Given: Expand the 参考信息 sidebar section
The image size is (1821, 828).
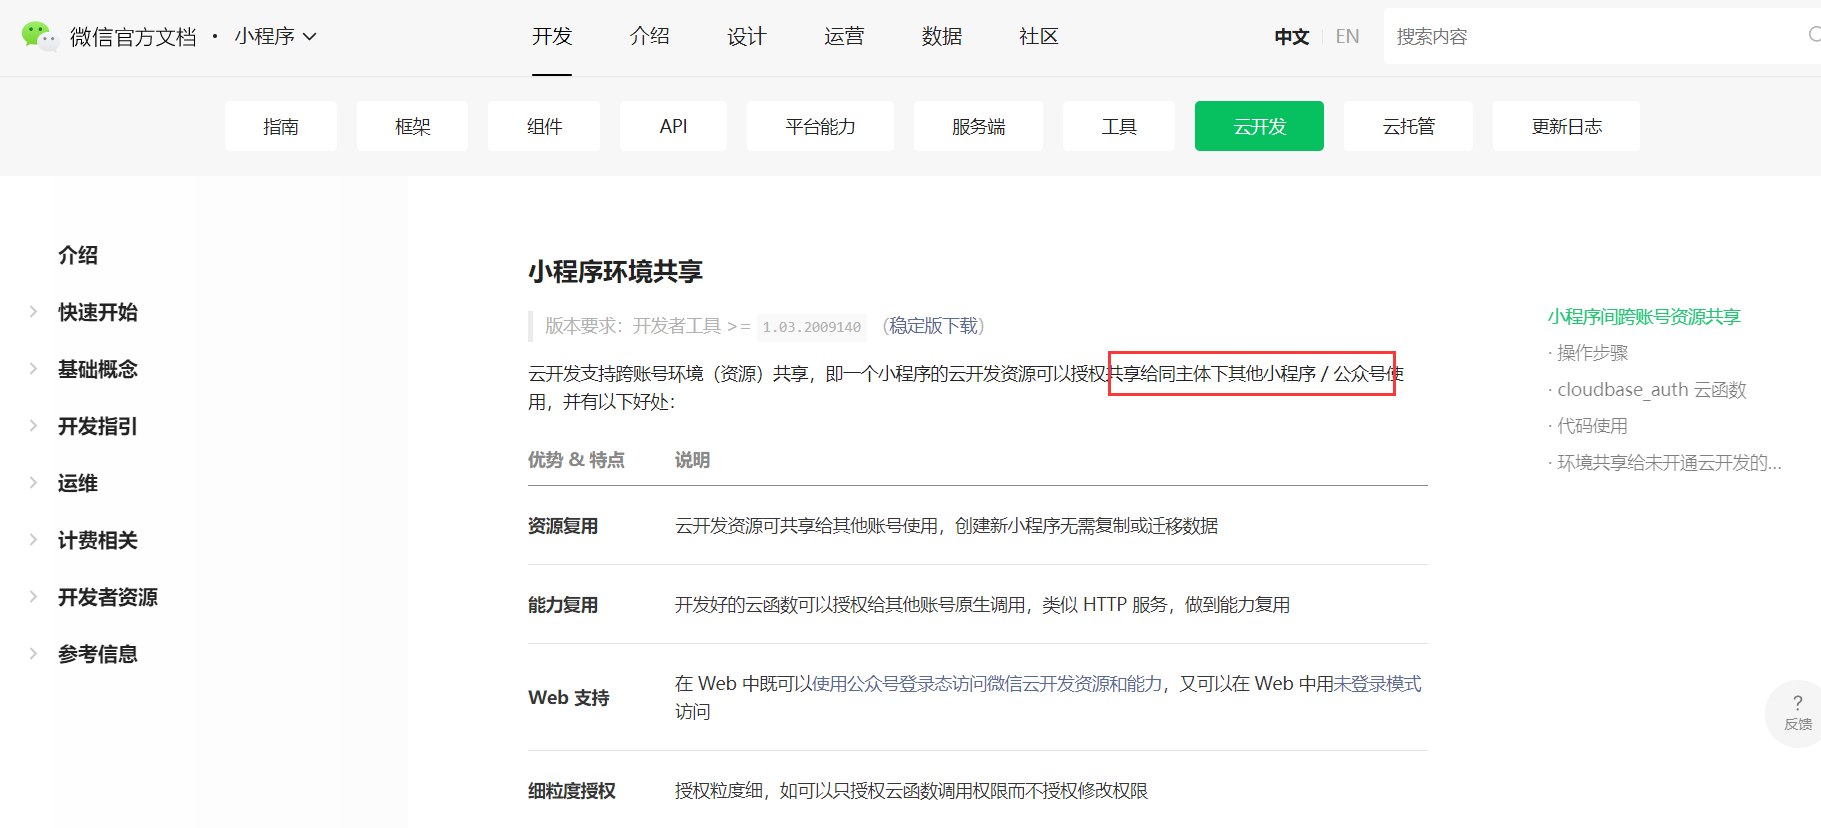Looking at the screenshot, I should click(x=97, y=654).
